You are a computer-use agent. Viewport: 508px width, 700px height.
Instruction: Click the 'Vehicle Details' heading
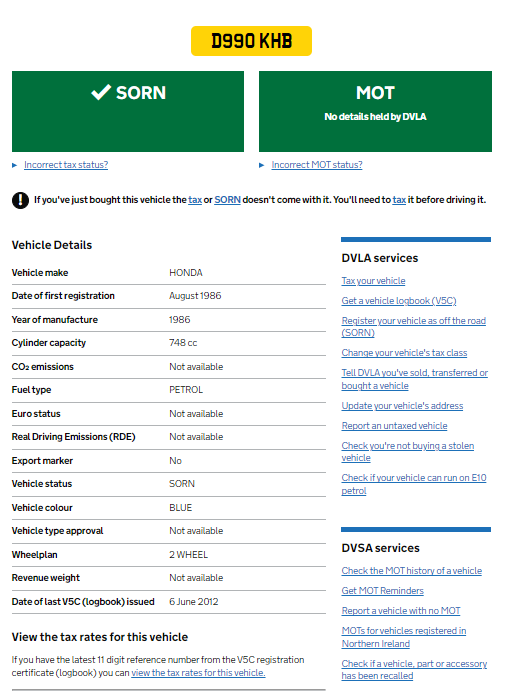52,245
